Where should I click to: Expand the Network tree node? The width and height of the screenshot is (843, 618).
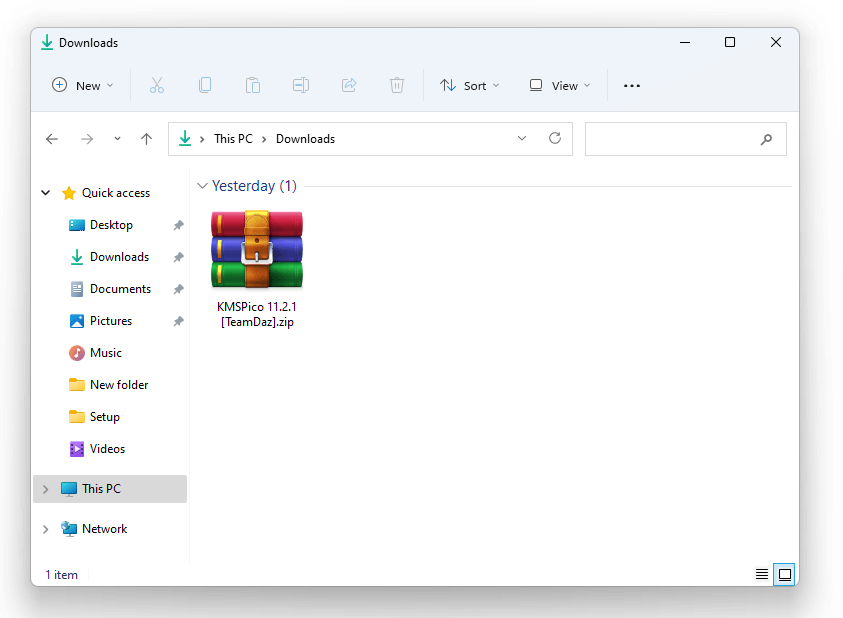point(46,529)
